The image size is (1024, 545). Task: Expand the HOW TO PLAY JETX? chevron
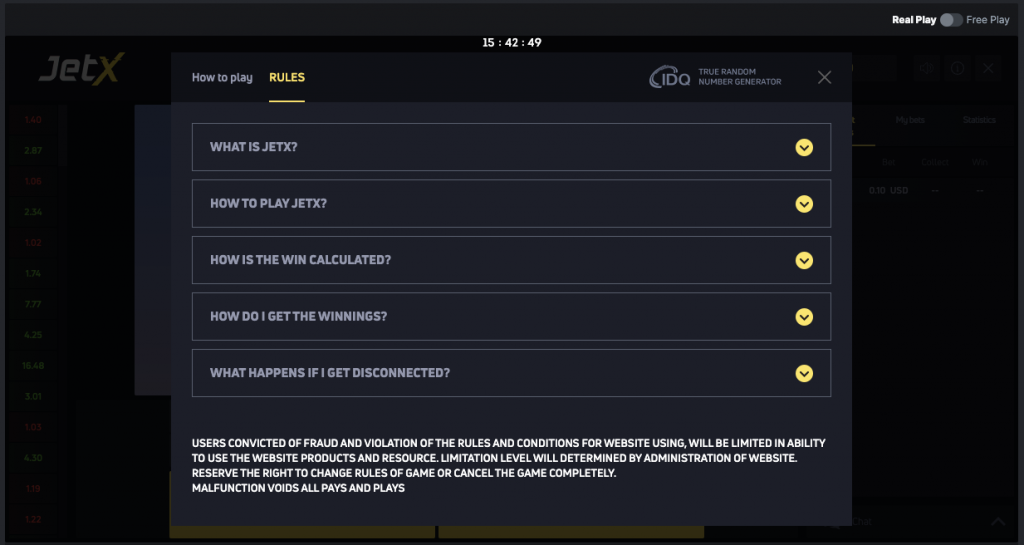tap(804, 204)
